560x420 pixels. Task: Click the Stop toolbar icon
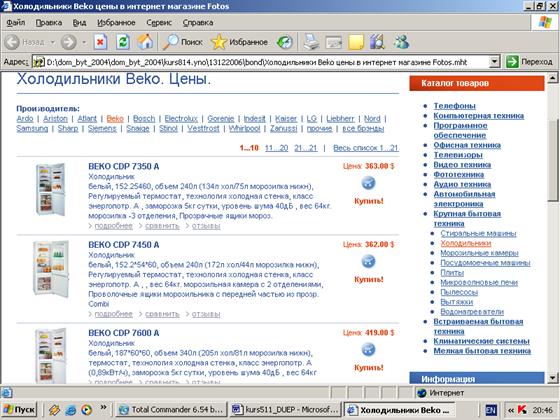click(100, 42)
